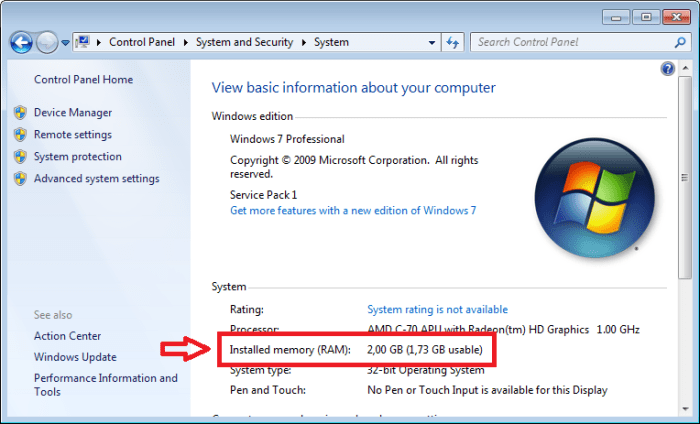
Task: Open Windows Update link
Action: point(75,357)
